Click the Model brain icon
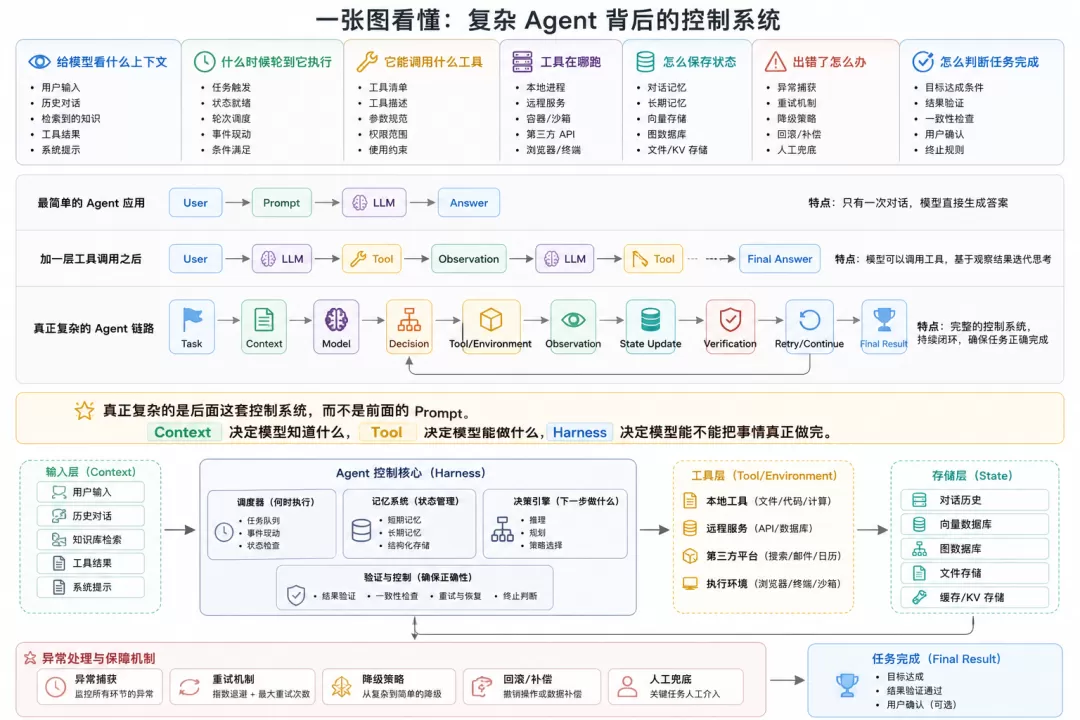 tap(336, 320)
